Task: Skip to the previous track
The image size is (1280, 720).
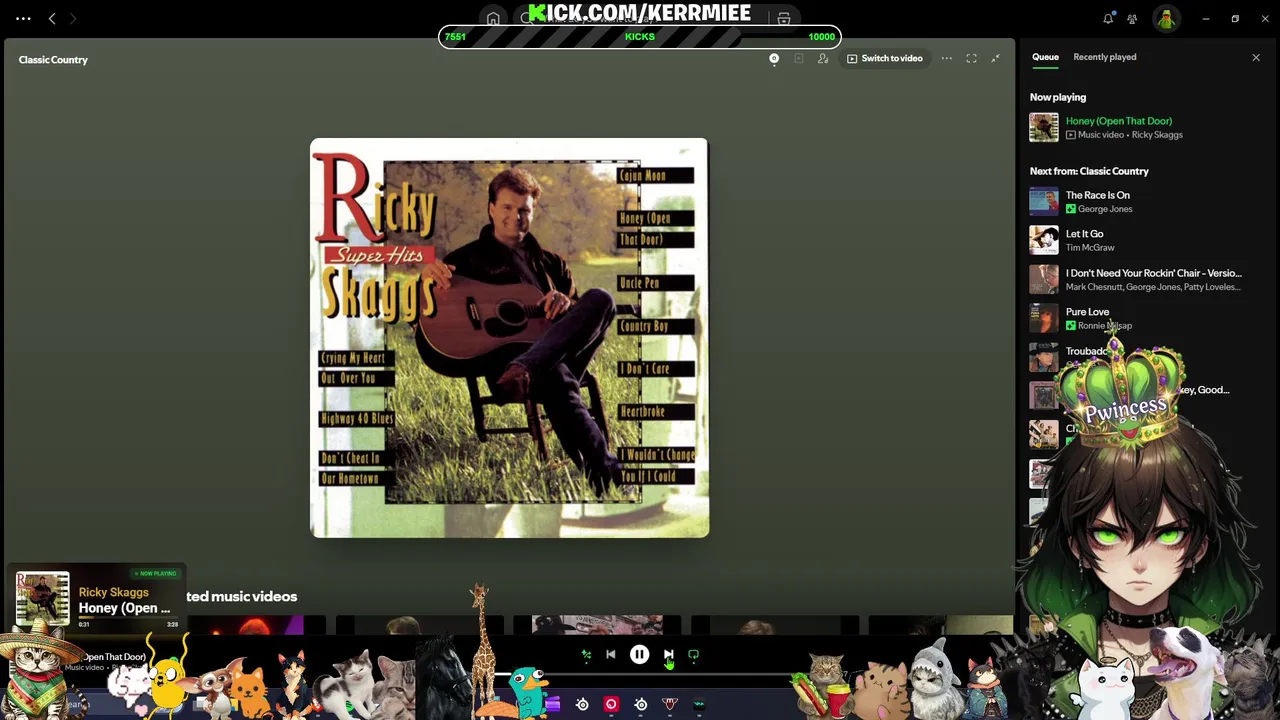Action: coord(611,655)
